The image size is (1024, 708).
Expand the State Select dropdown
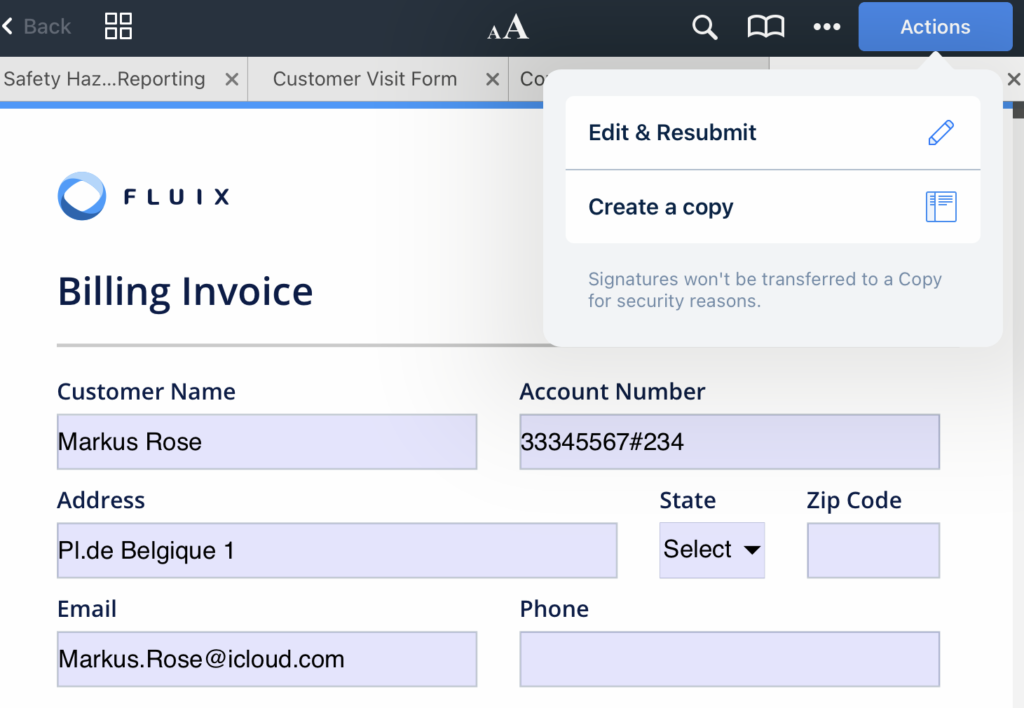[712, 550]
